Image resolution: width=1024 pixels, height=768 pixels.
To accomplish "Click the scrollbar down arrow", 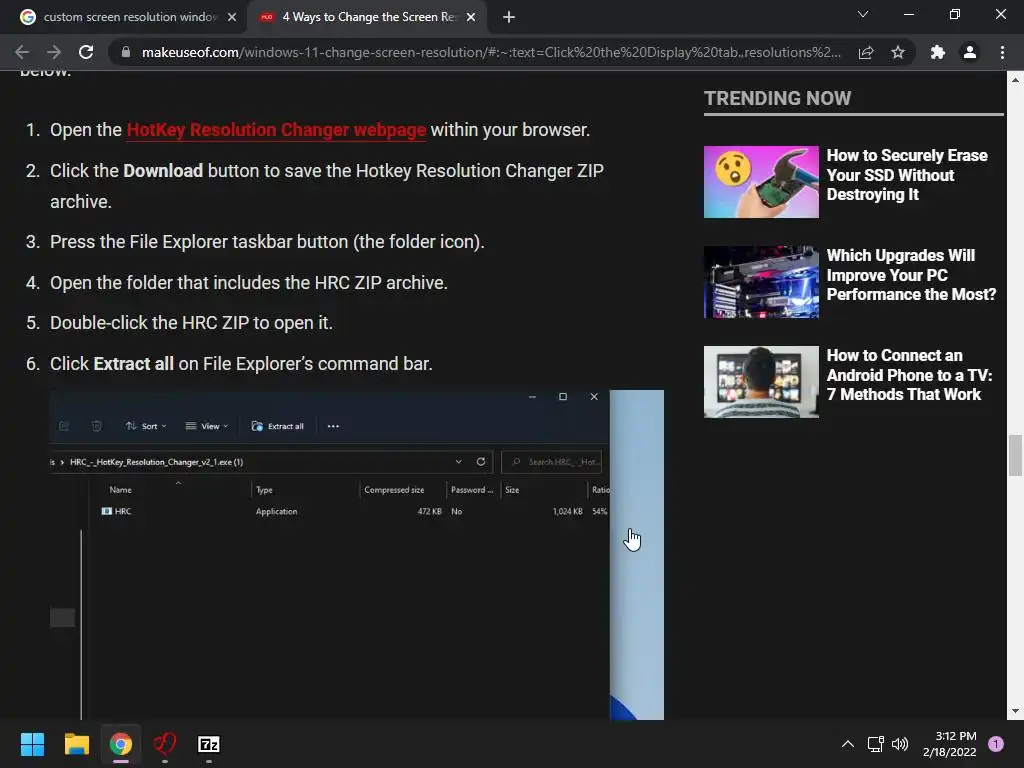I will point(1015,711).
